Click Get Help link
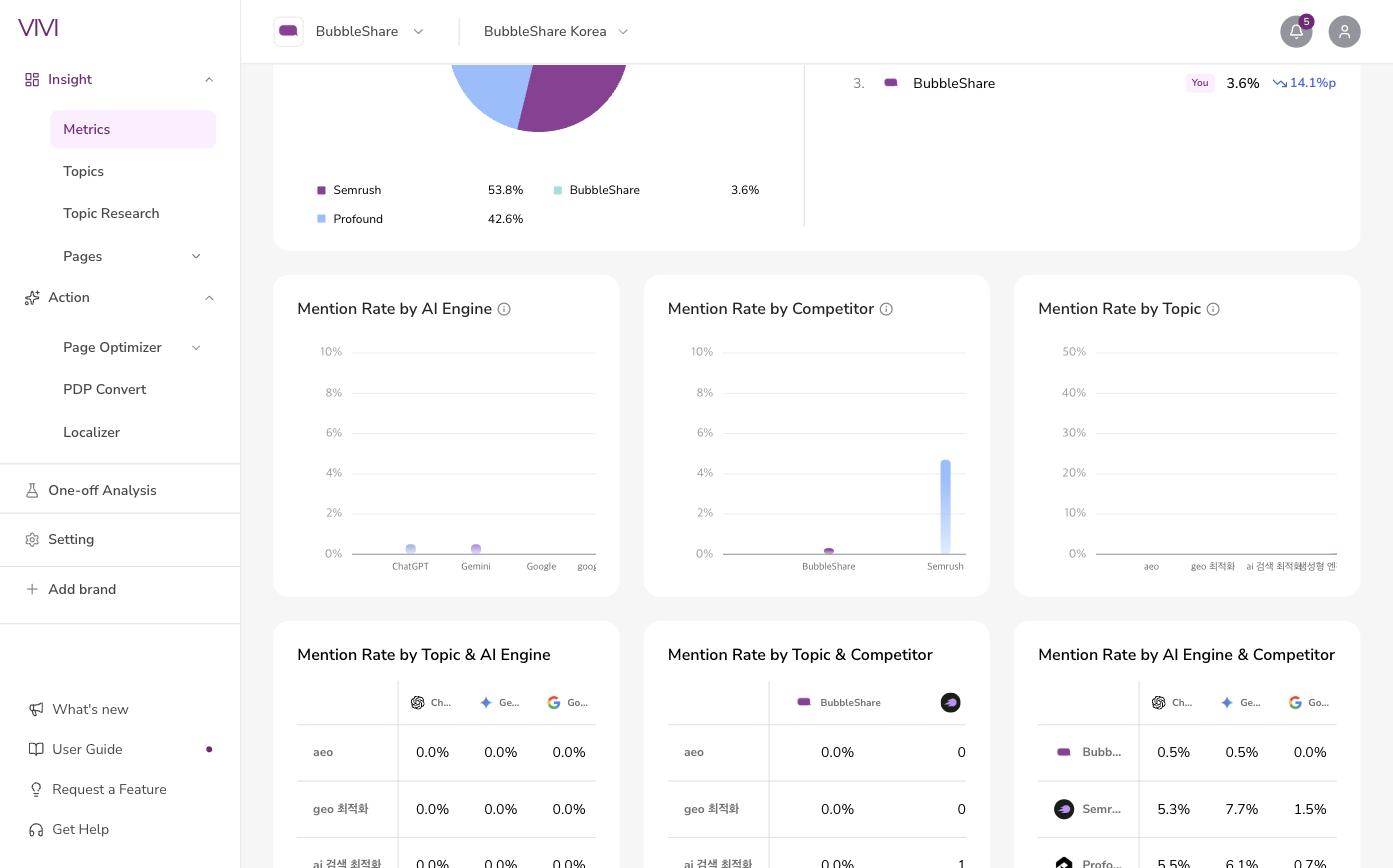This screenshot has height=868, width=1393. point(80,829)
